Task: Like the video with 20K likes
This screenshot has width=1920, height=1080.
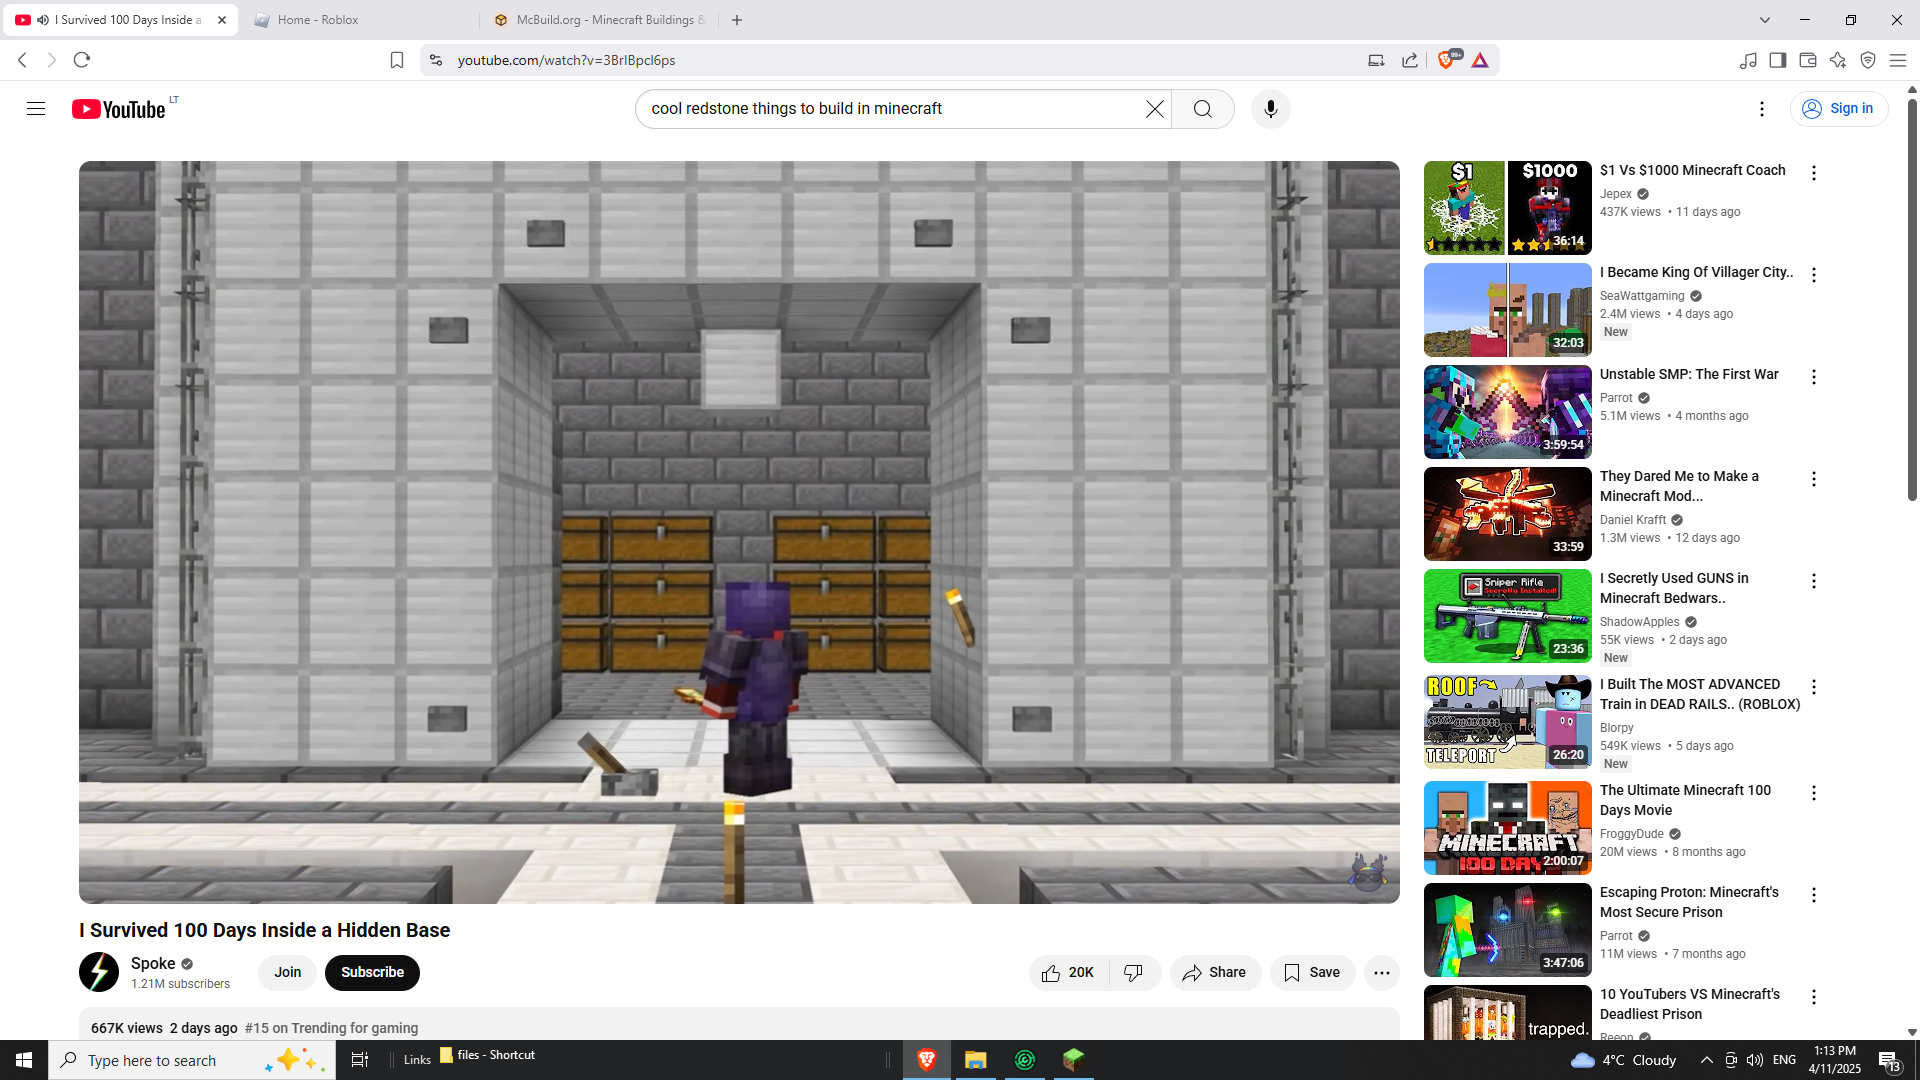Action: coord(1067,972)
